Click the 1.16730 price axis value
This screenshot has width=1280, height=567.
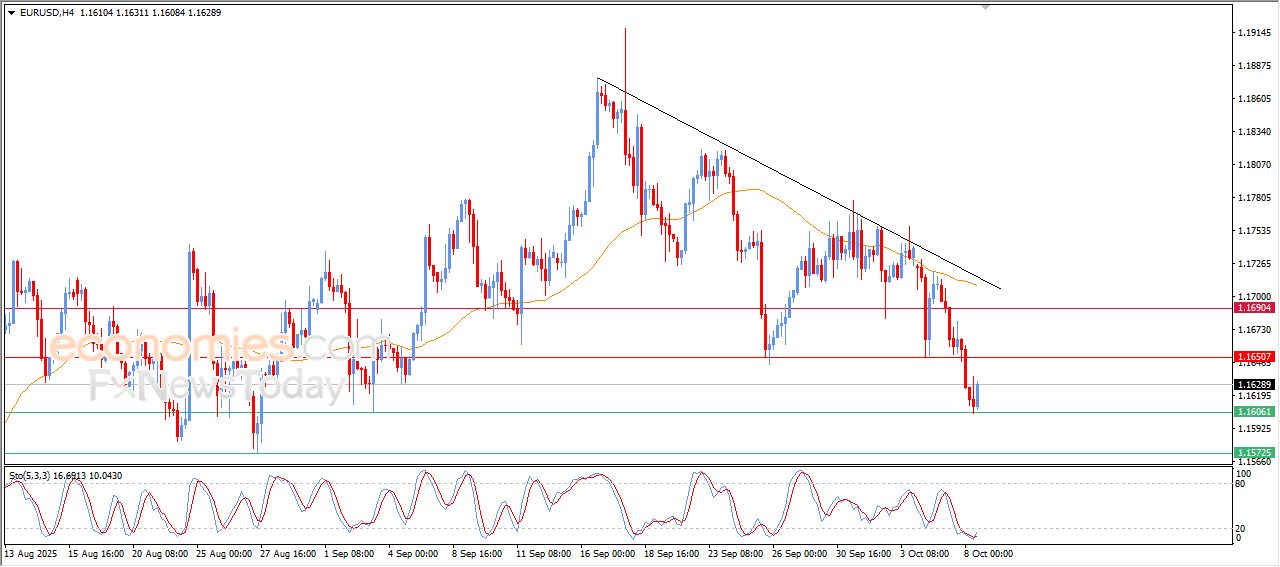[x=1253, y=330]
